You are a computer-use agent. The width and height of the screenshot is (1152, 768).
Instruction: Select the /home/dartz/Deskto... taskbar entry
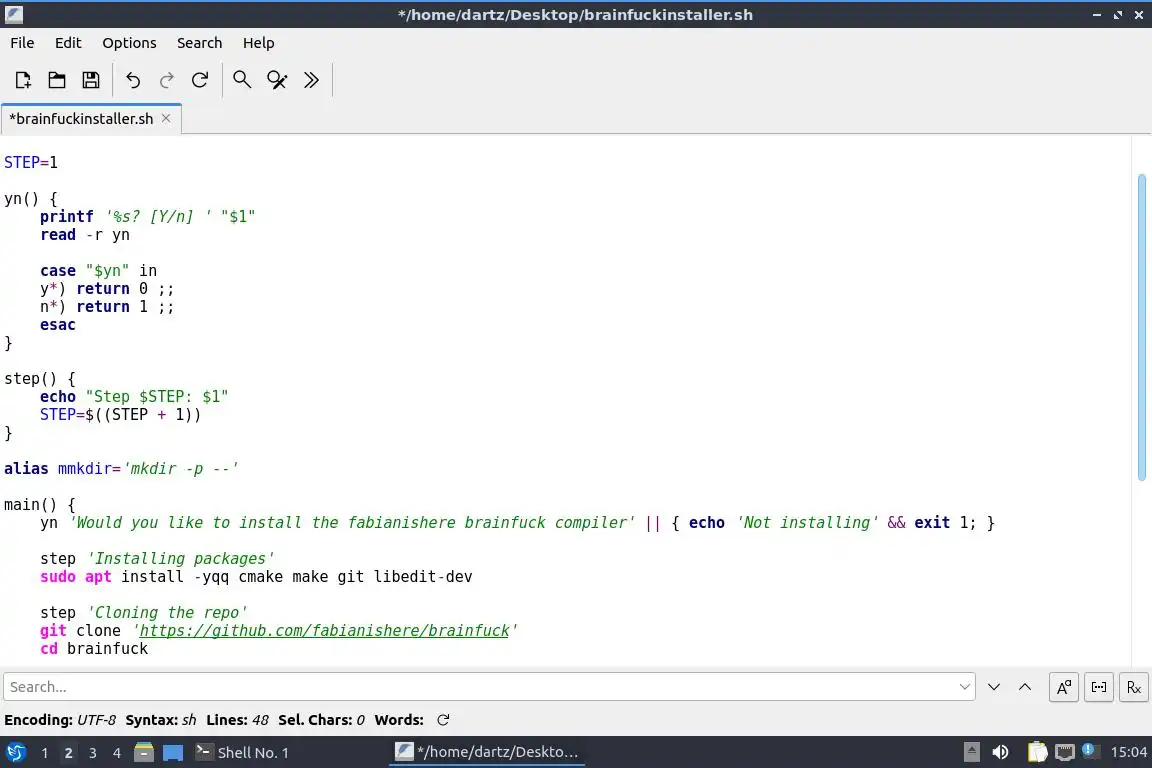pyautogui.click(x=486, y=753)
